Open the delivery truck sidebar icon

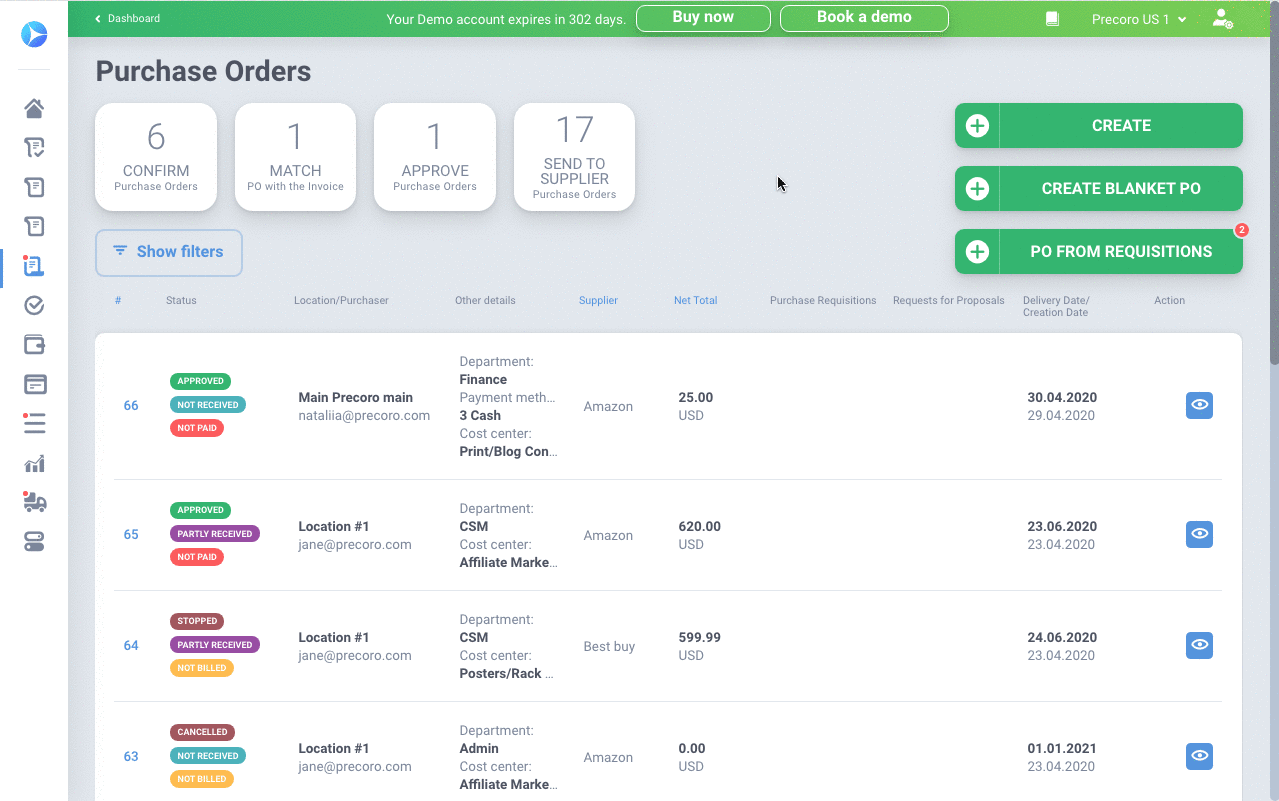point(34,503)
